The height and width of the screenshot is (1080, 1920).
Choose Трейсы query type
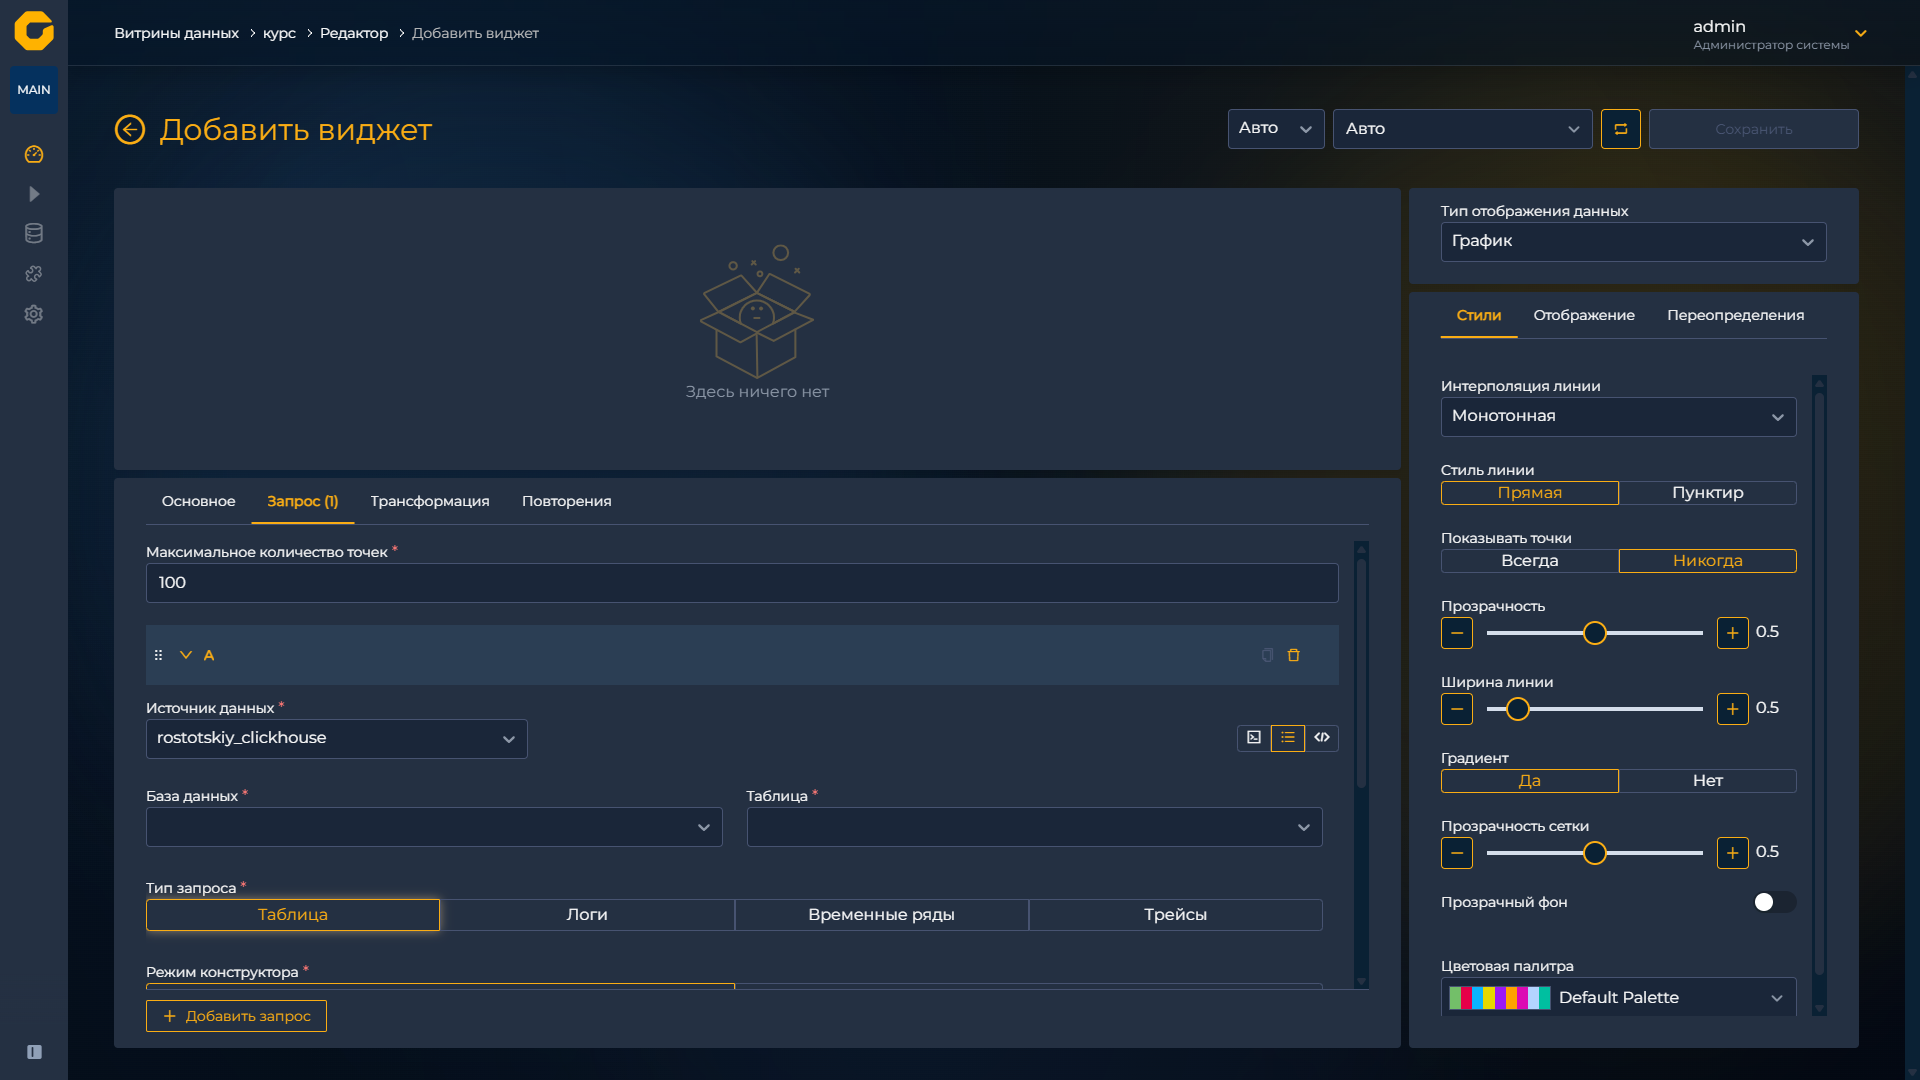coord(1176,915)
